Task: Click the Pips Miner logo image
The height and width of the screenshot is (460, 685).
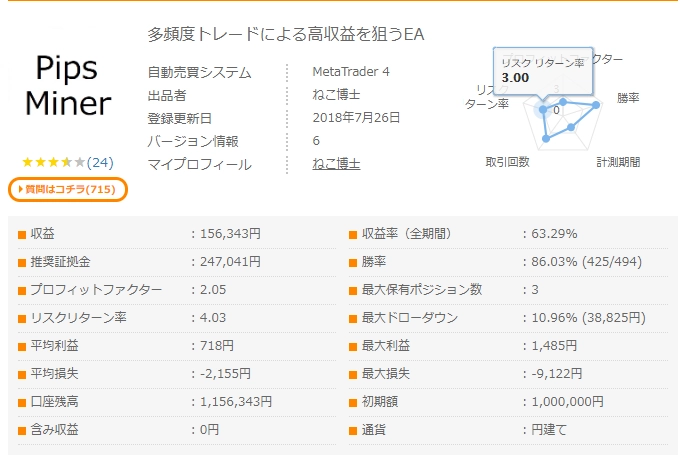Action: pos(68,85)
